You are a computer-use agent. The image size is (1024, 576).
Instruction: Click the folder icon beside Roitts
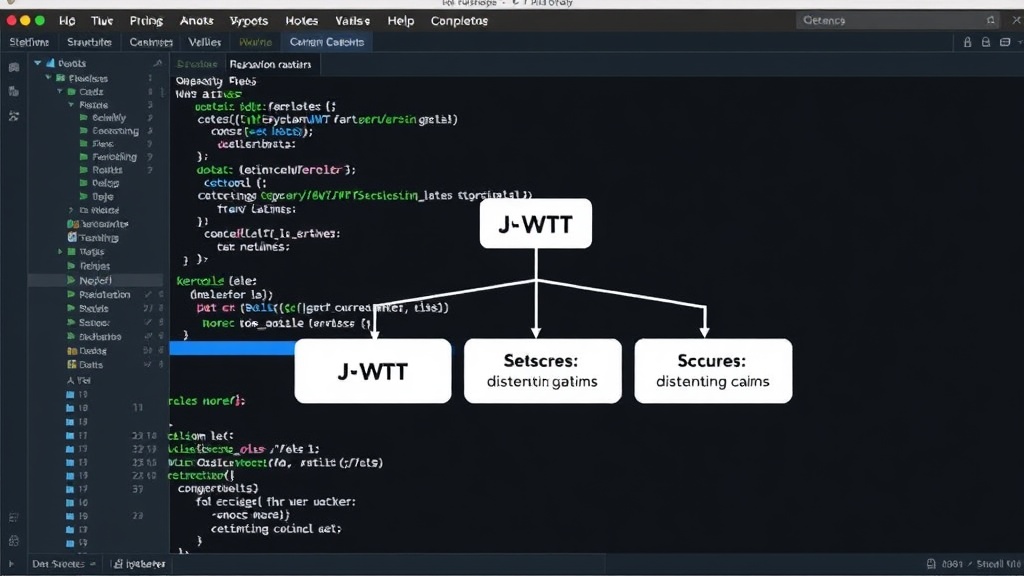pyautogui.click(x=84, y=170)
